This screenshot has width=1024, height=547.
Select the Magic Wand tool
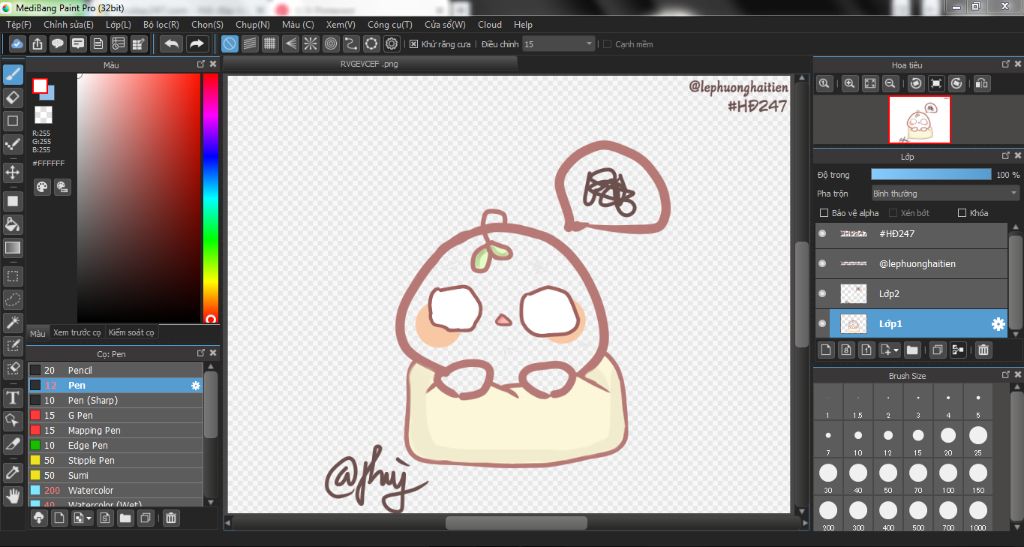click(12, 322)
